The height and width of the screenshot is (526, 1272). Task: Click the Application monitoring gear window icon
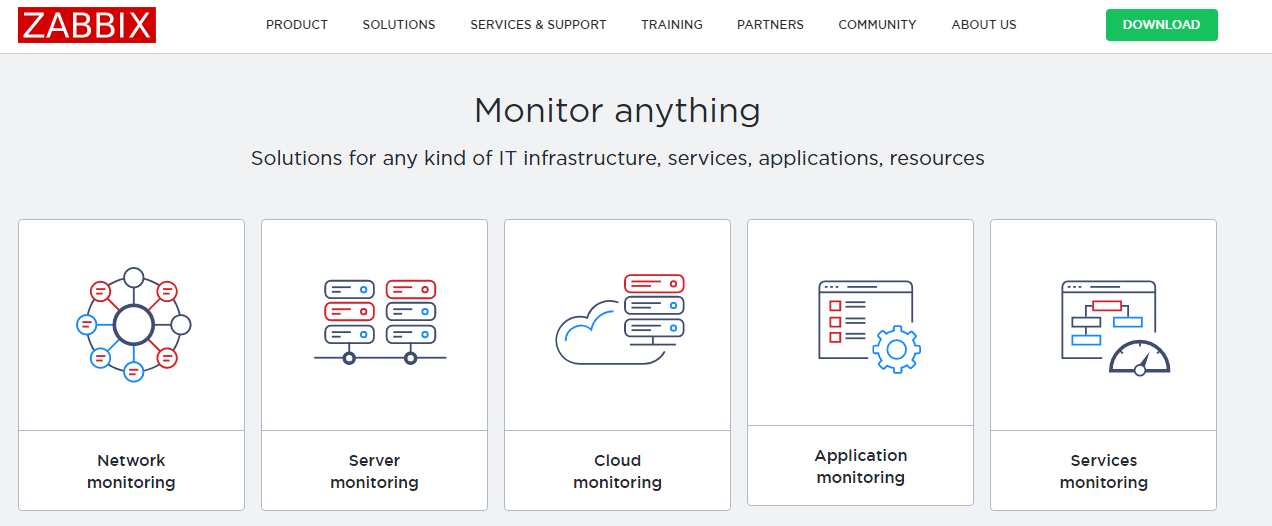coord(867,326)
